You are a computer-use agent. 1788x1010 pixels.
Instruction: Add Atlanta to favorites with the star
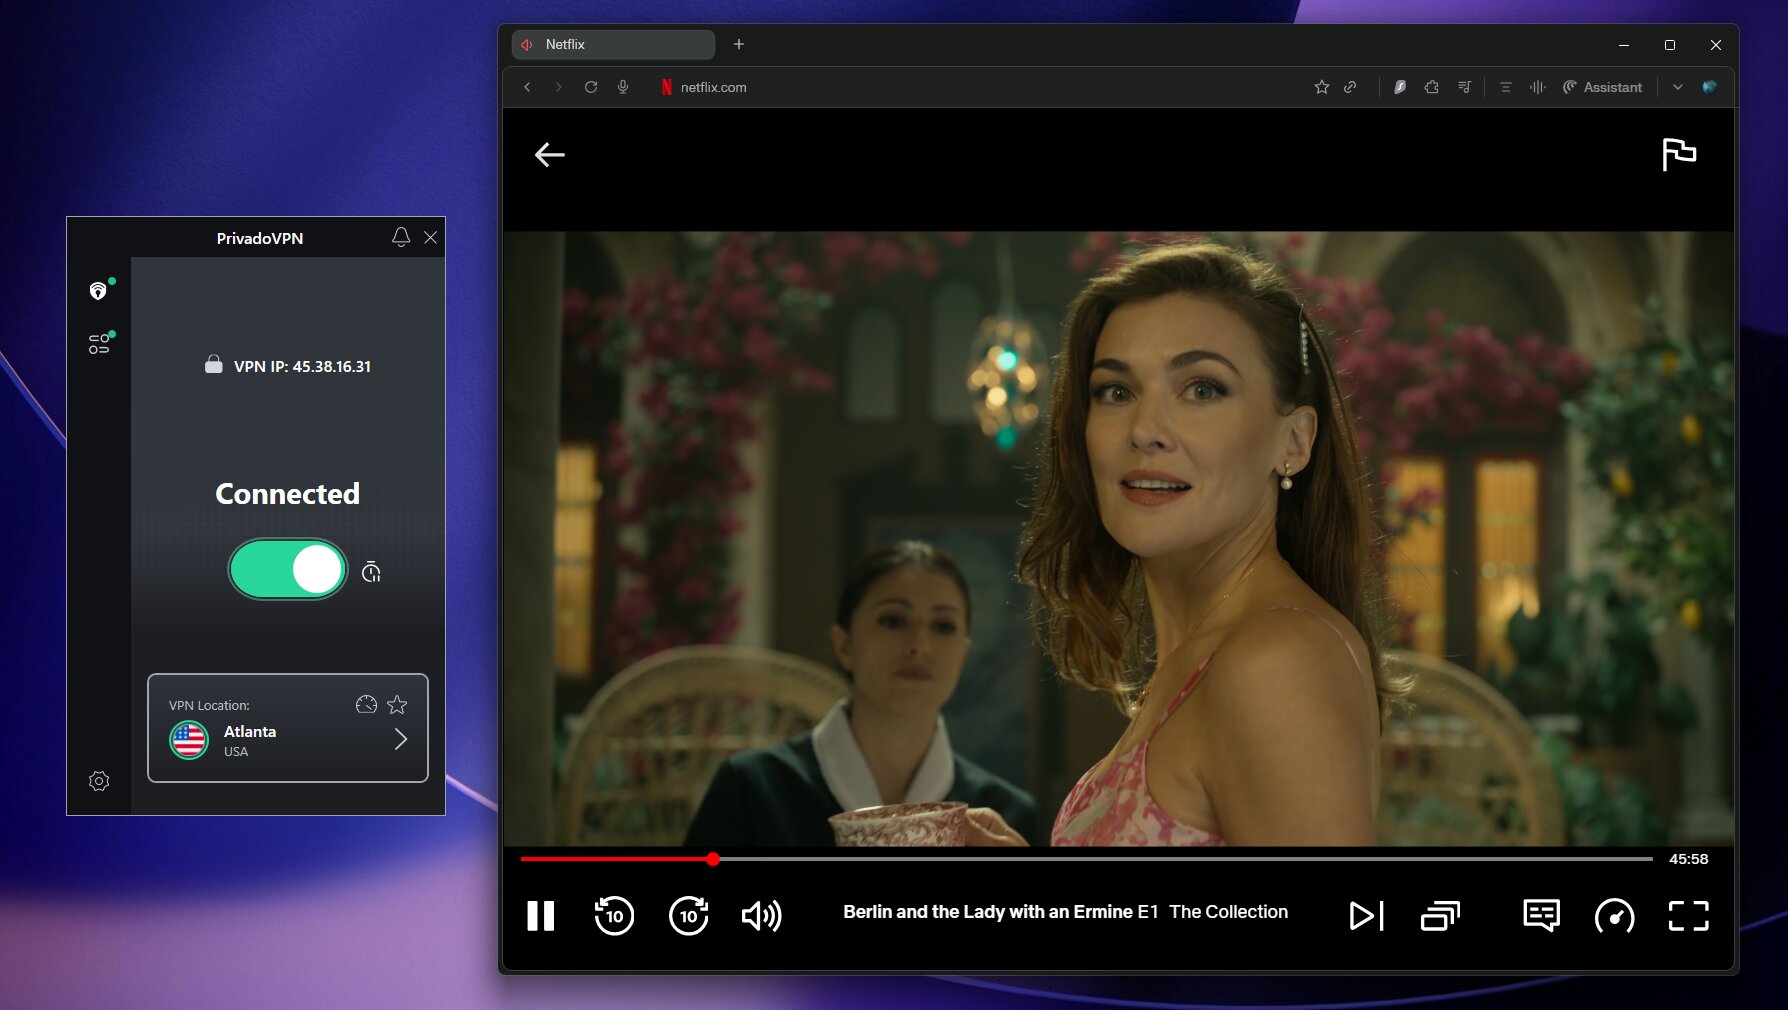coord(397,705)
